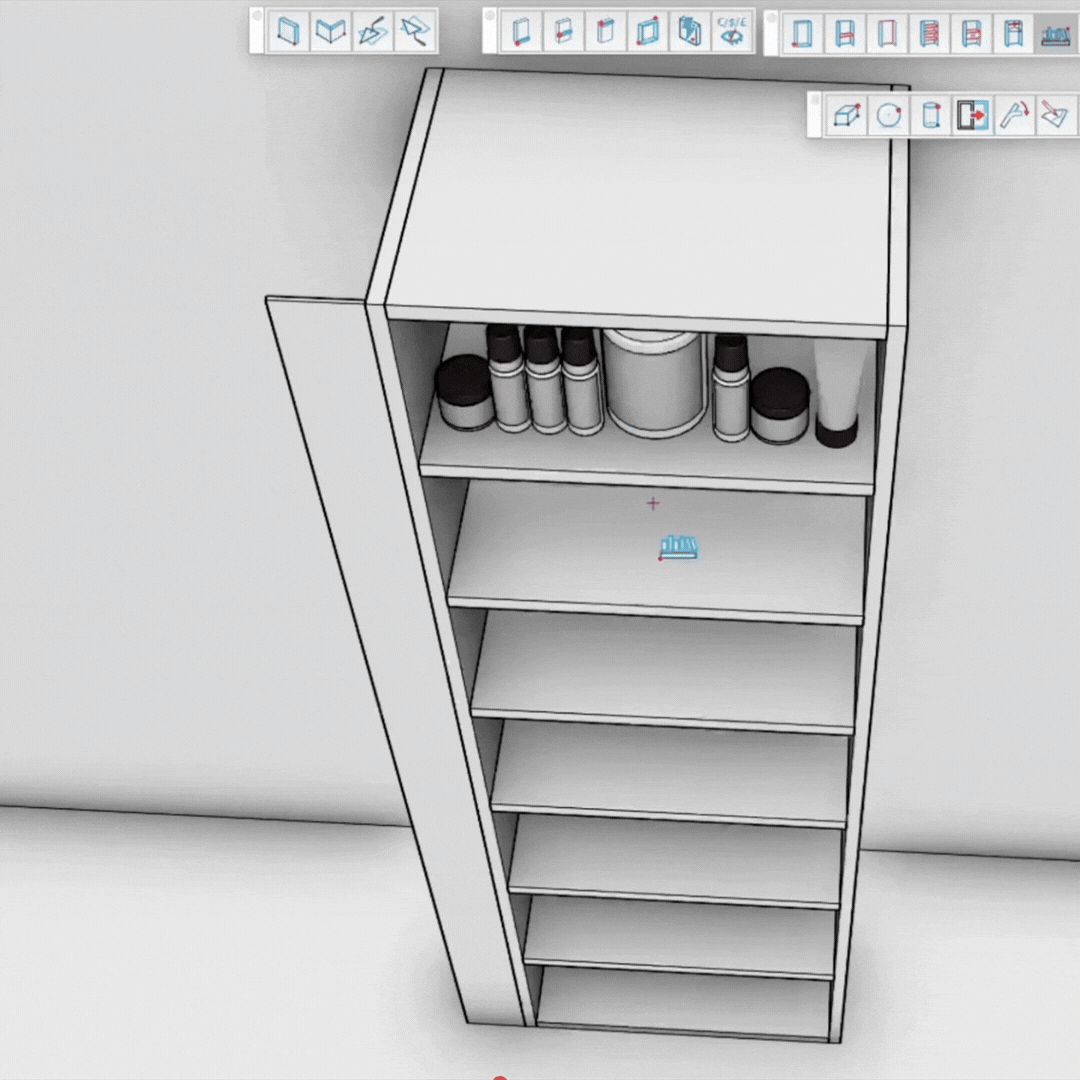This screenshot has width=1080, height=1080.
Task: Click the large jar on top shelf
Action: click(655, 383)
